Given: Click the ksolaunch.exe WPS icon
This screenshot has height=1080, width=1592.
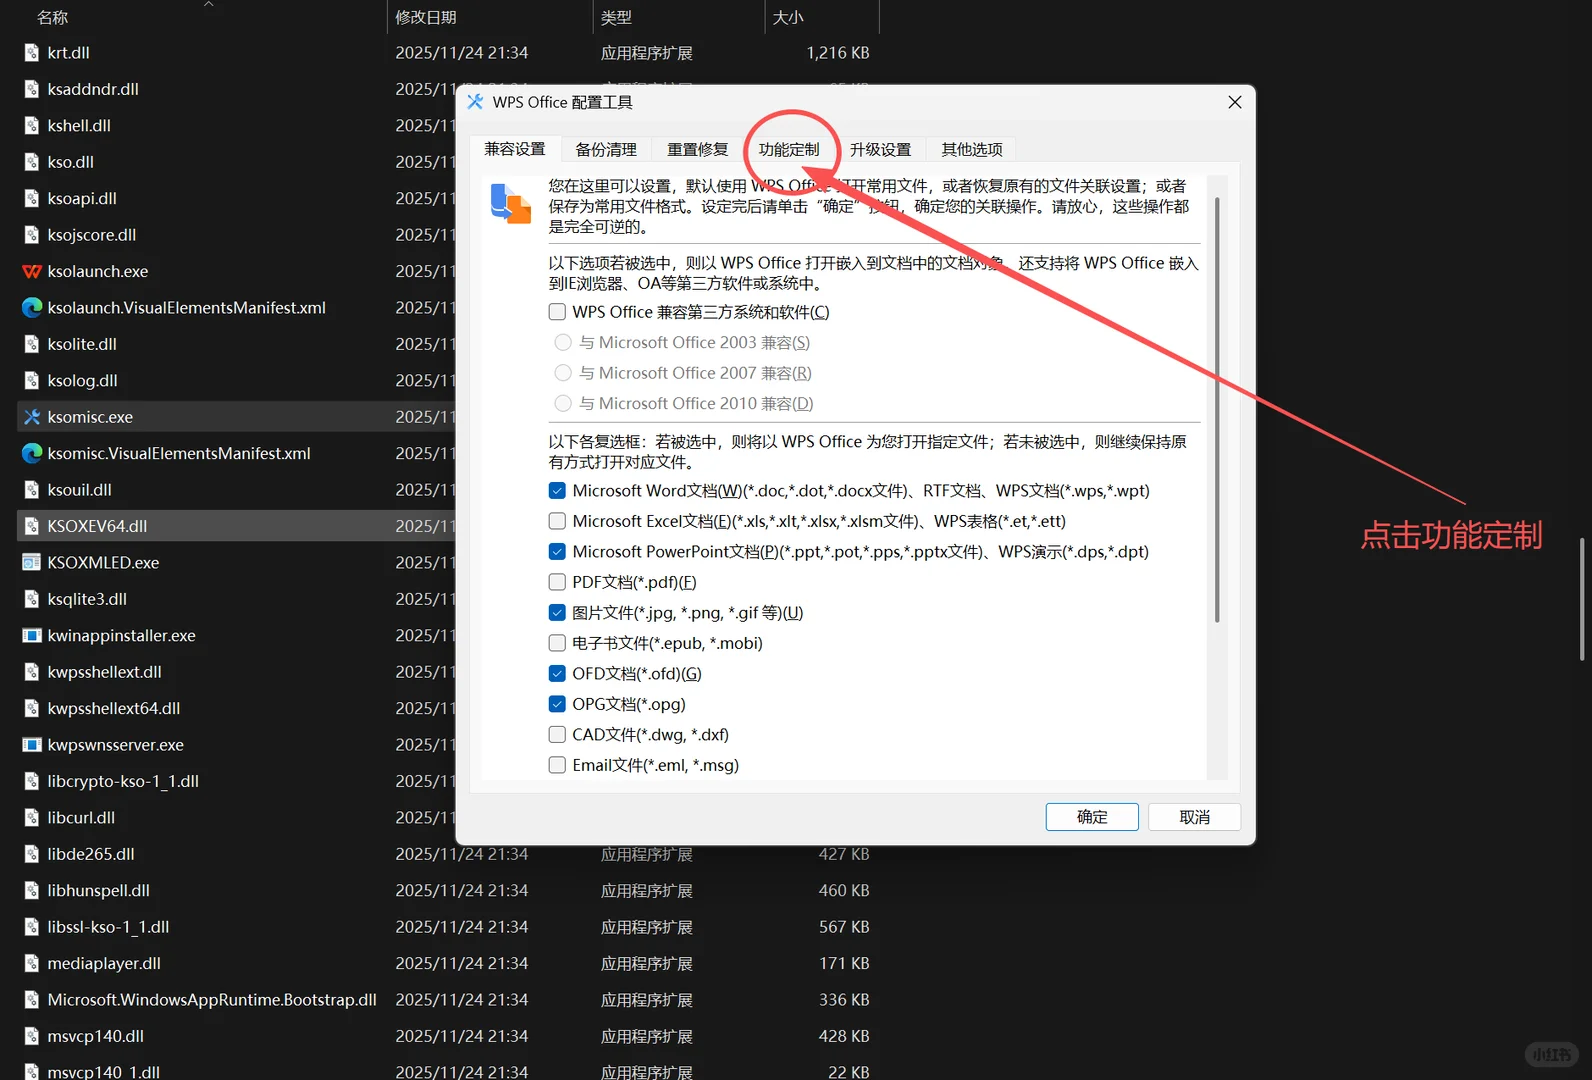Looking at the screenshot, I should [32, 271].
